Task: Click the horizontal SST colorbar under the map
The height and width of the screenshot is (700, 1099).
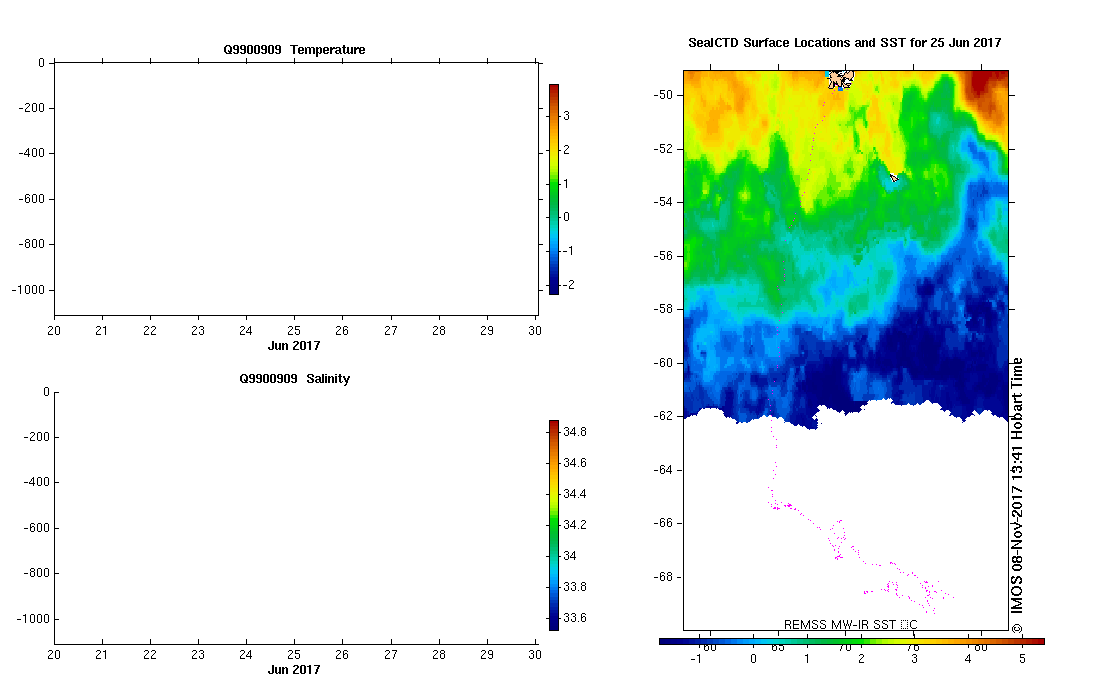Action: click(852, 641)
